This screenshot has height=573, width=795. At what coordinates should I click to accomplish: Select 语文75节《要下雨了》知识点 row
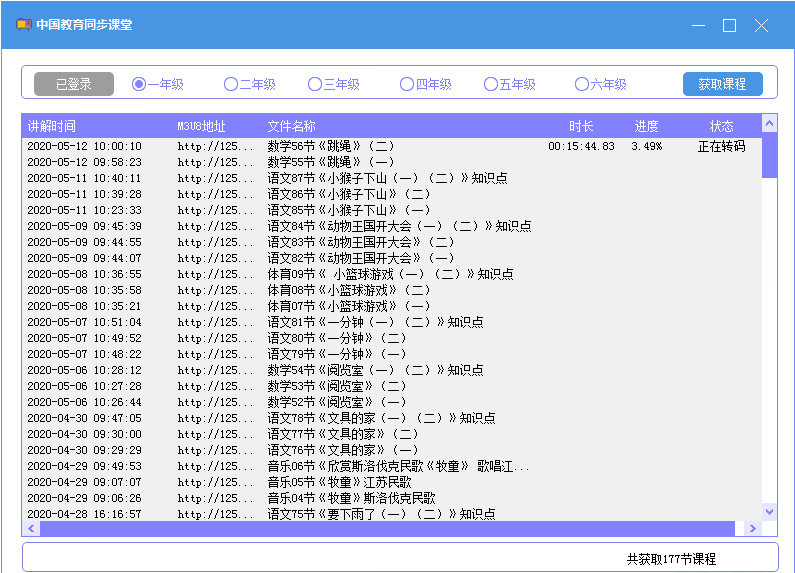pyautogui.click(x=391, y=514)
